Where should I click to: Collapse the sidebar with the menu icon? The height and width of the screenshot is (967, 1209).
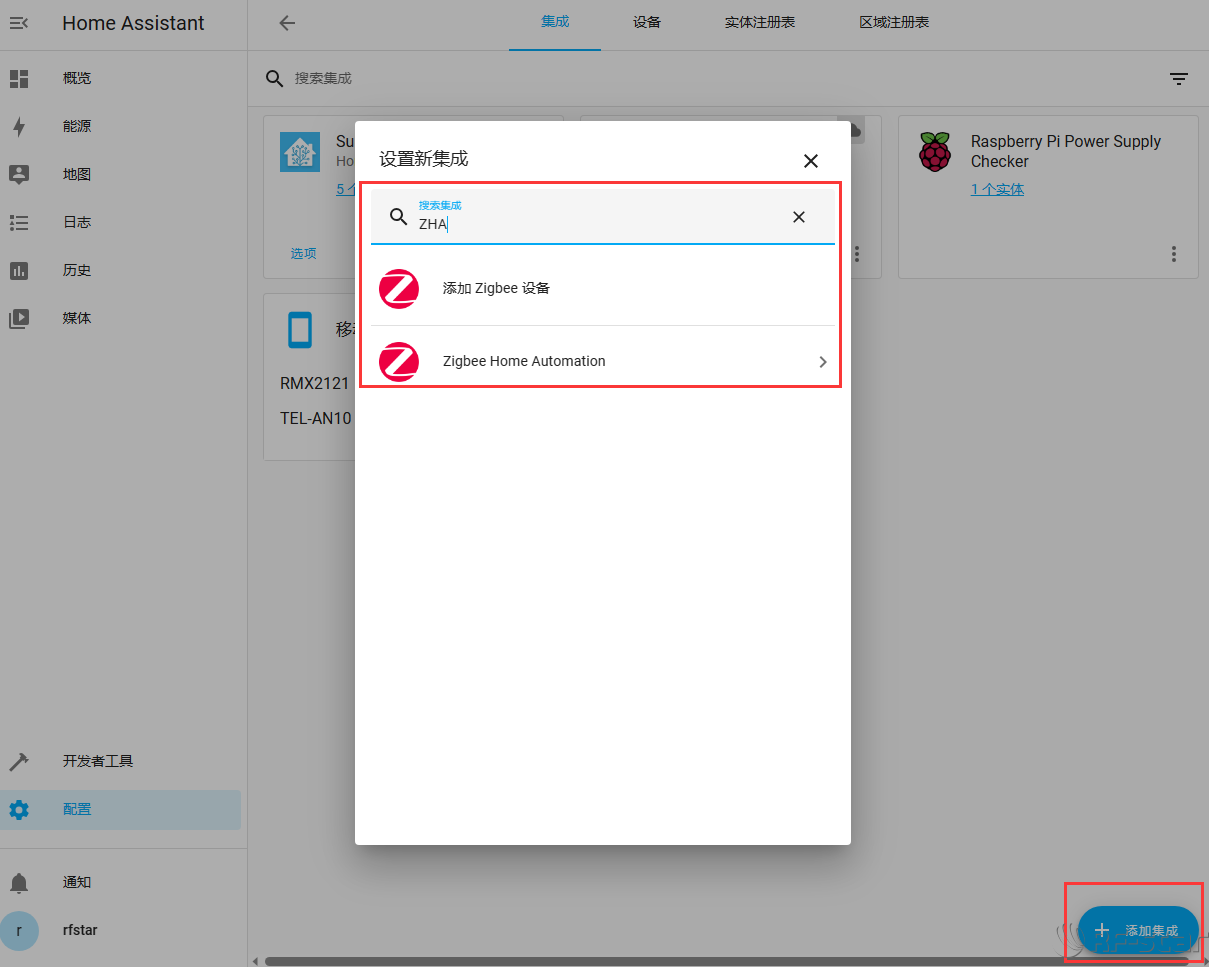[x=19, y=23]
